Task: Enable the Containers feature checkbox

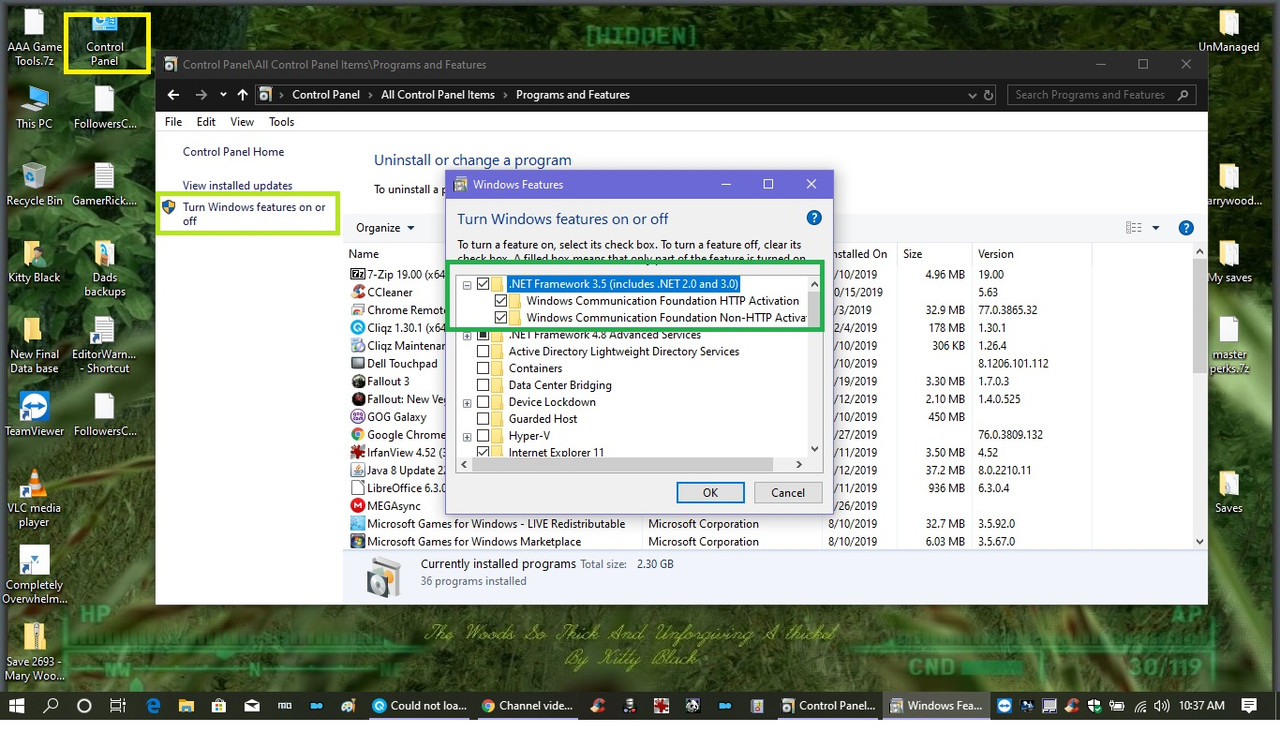Action: tap(484, 368)
